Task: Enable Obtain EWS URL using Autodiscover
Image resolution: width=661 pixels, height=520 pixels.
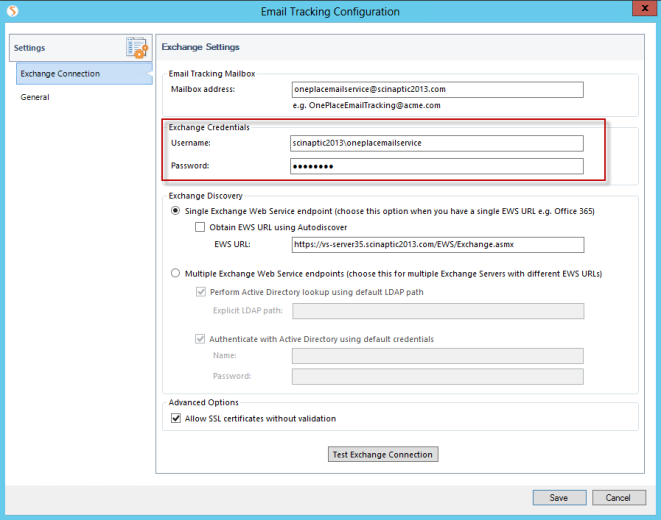Action: point(201,228)
